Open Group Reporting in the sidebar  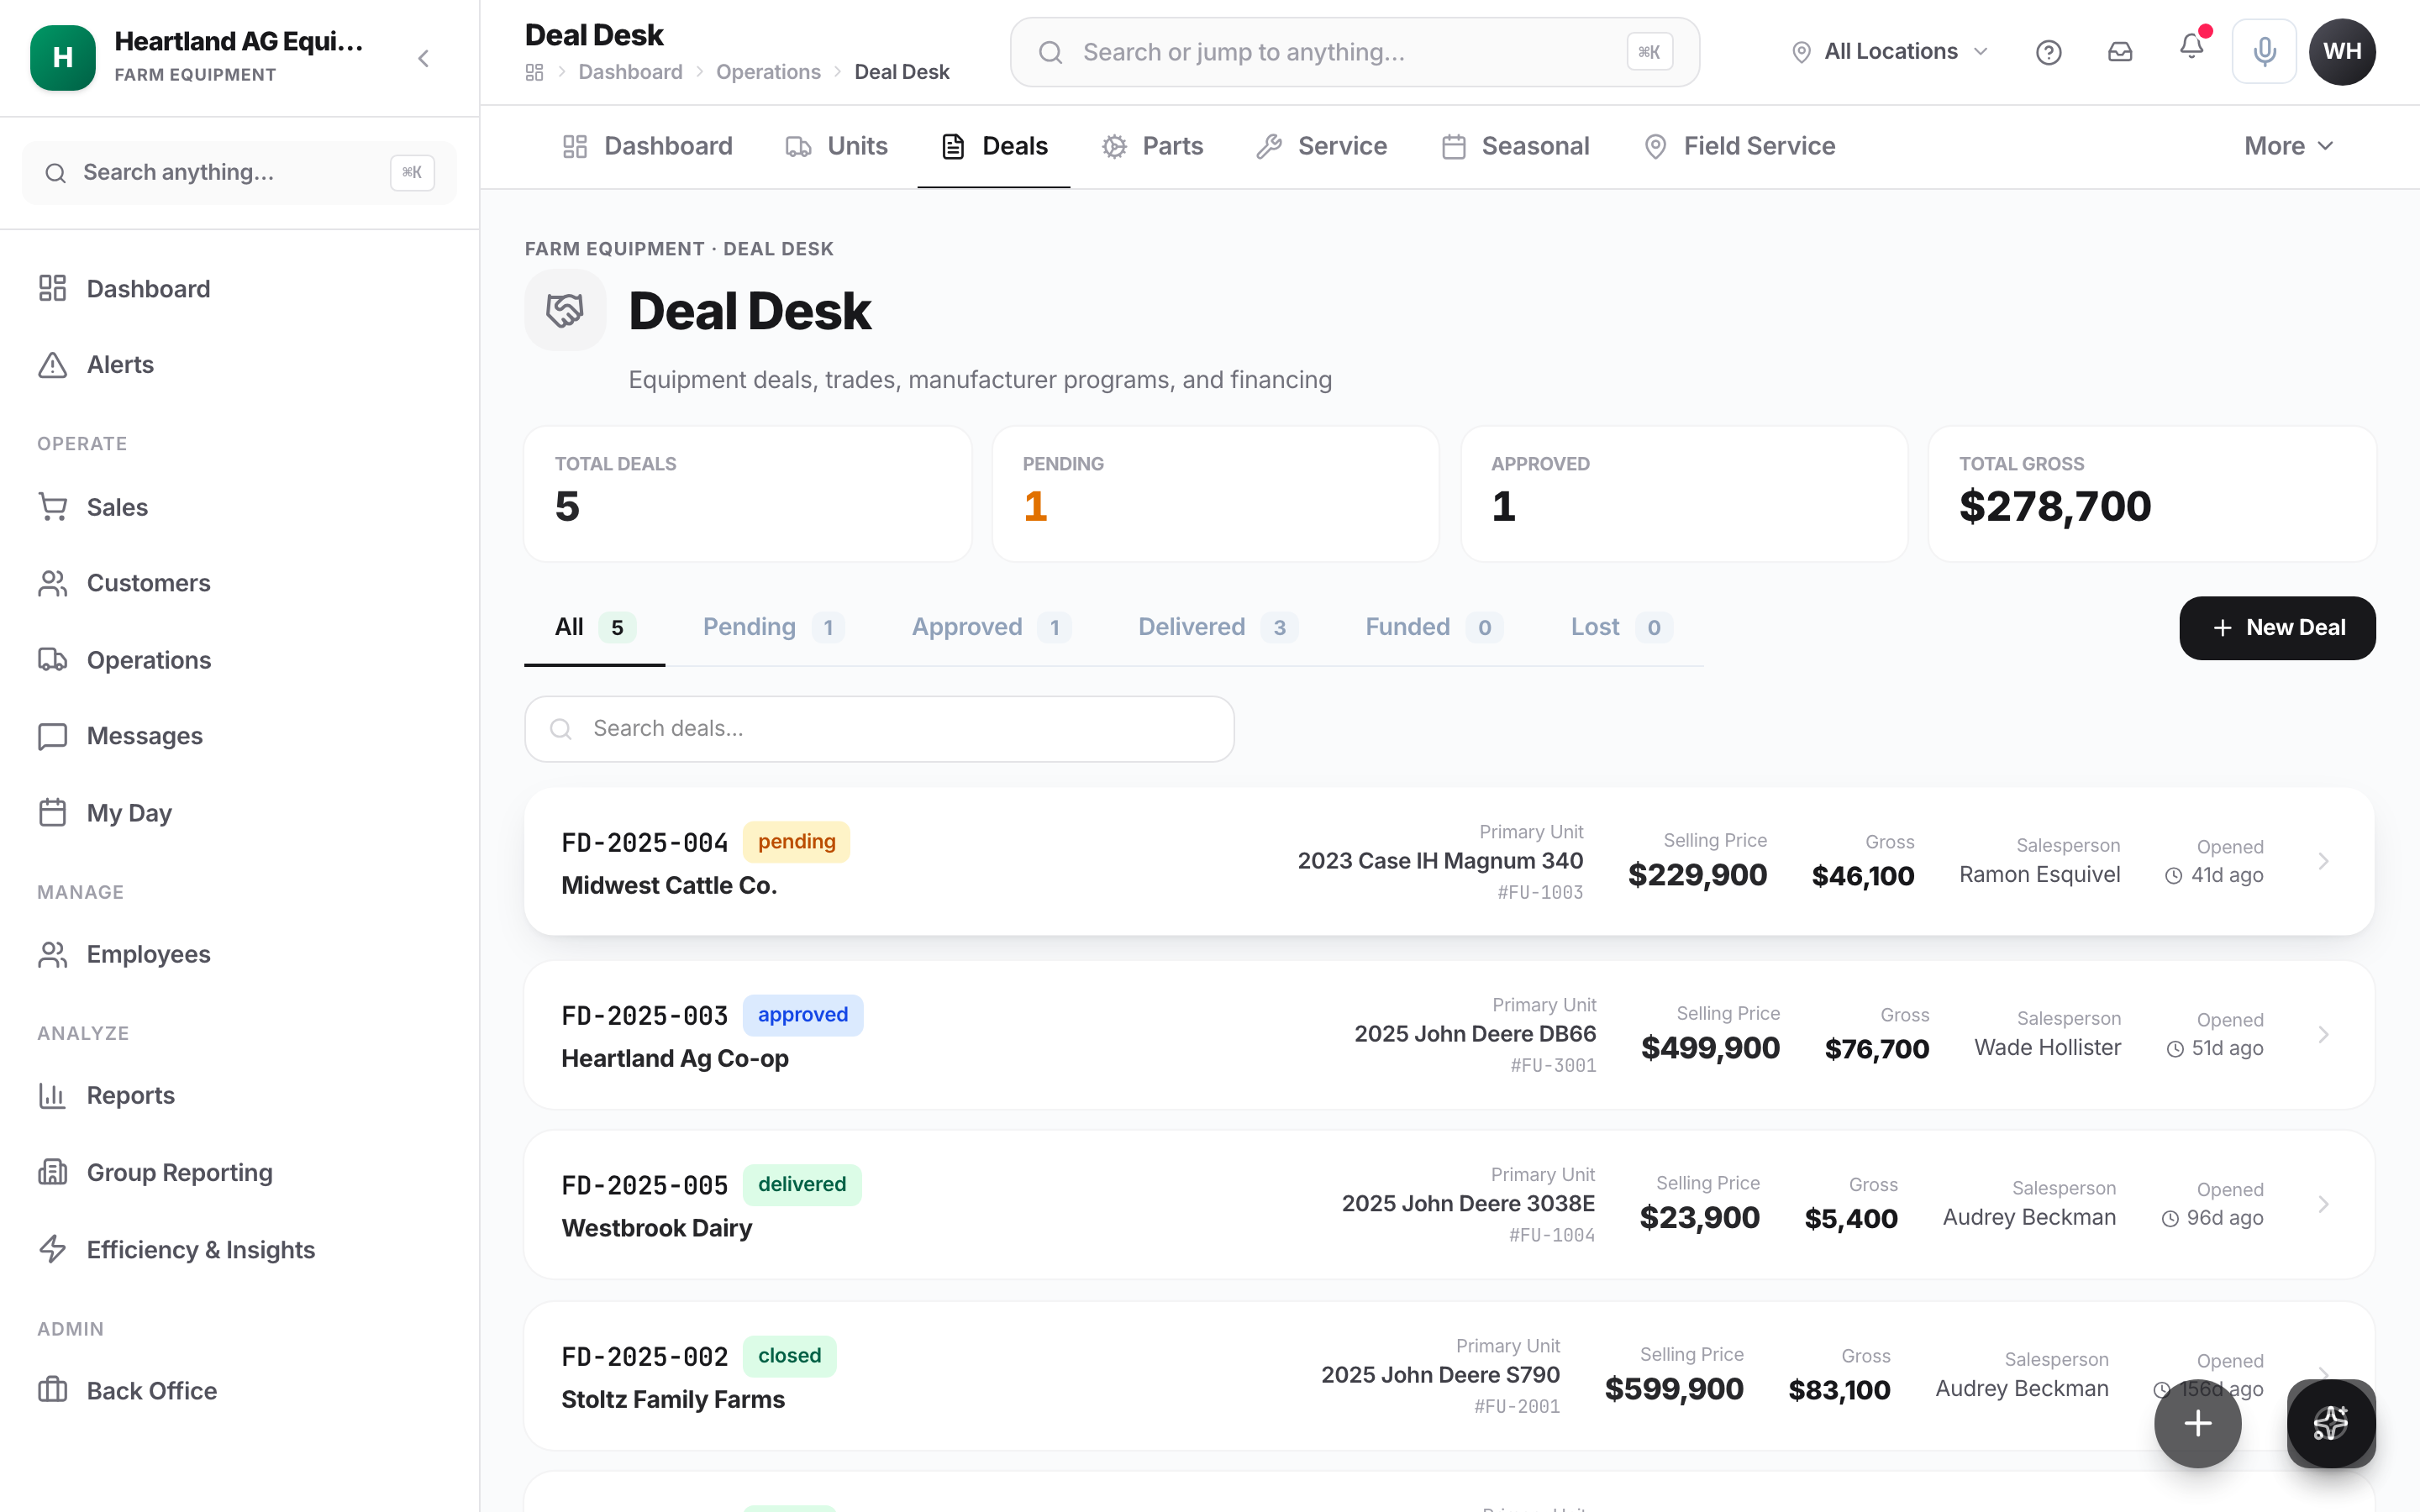(x=239, y=1172)
